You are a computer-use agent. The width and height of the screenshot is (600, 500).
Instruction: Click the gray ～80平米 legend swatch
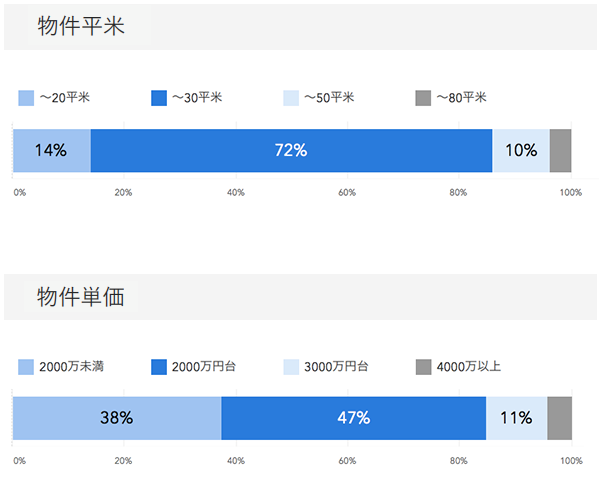pos(423,98)
